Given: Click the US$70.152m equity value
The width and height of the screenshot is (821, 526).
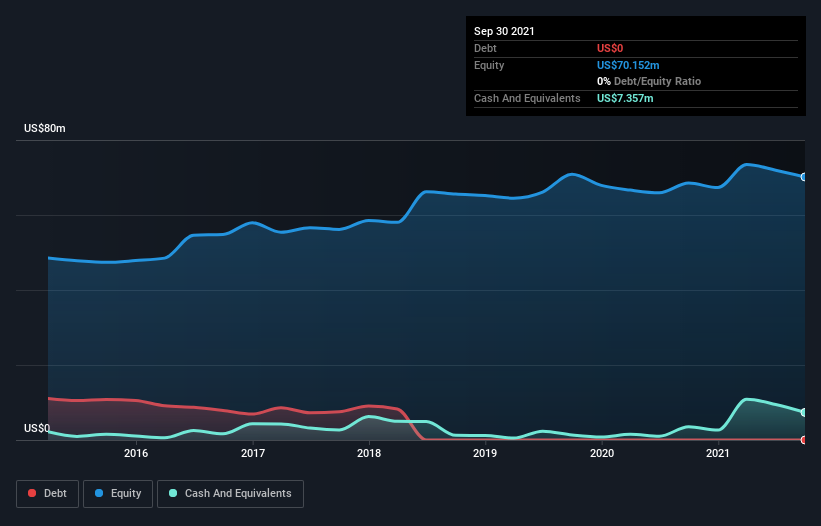Looking at the screenshot, I should [x=628, y=65].
